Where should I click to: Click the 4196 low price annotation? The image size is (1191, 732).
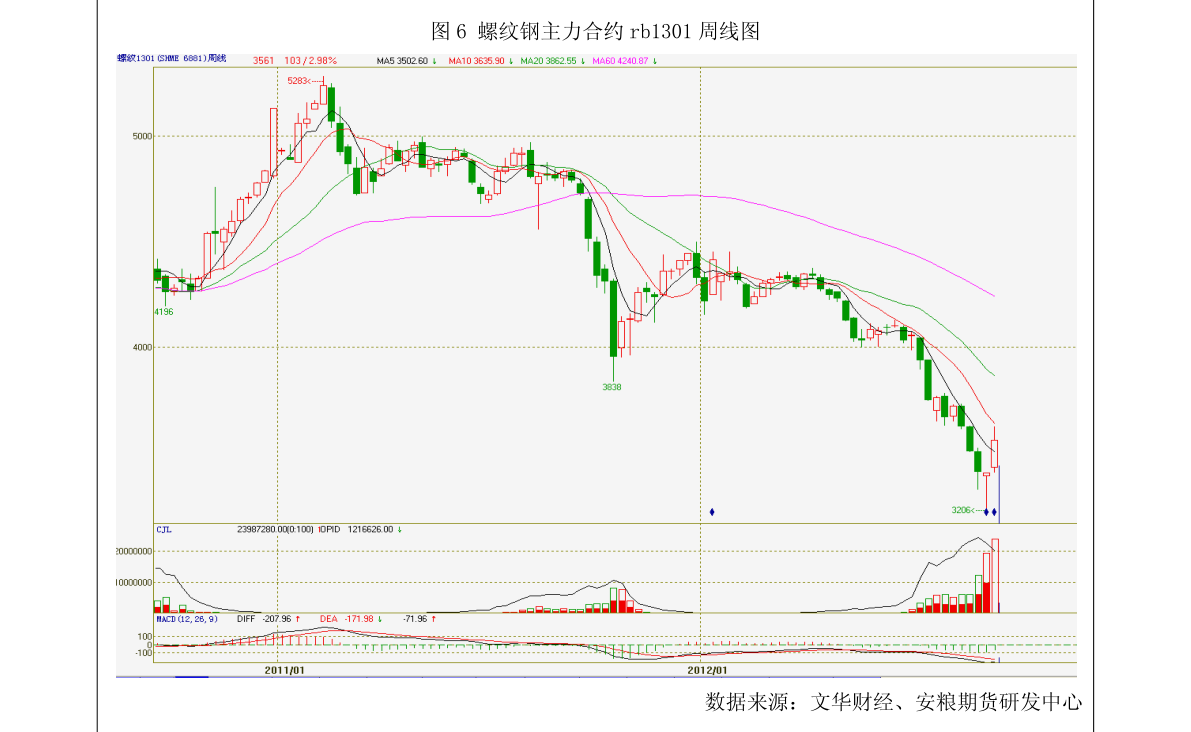coord(163,312)
